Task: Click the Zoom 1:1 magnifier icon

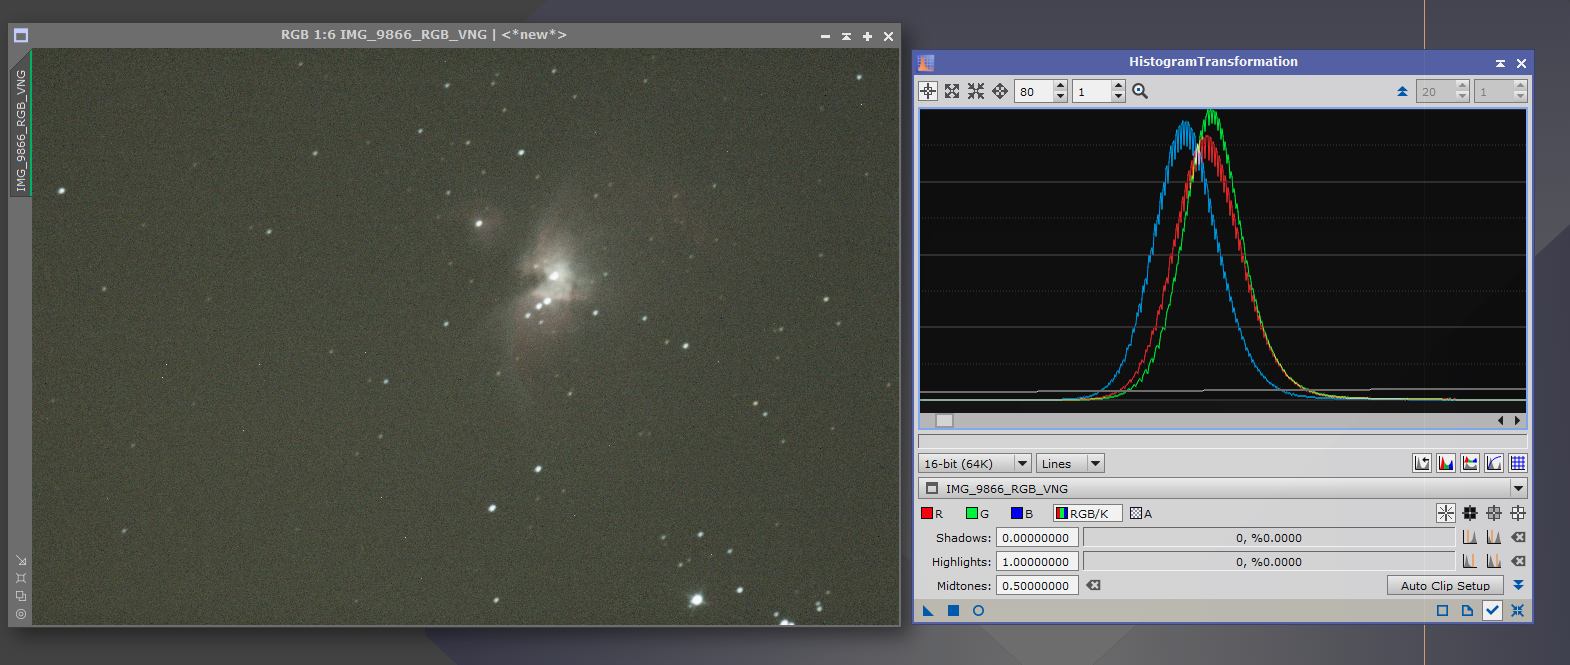Action: click(x=1140, y=91)
